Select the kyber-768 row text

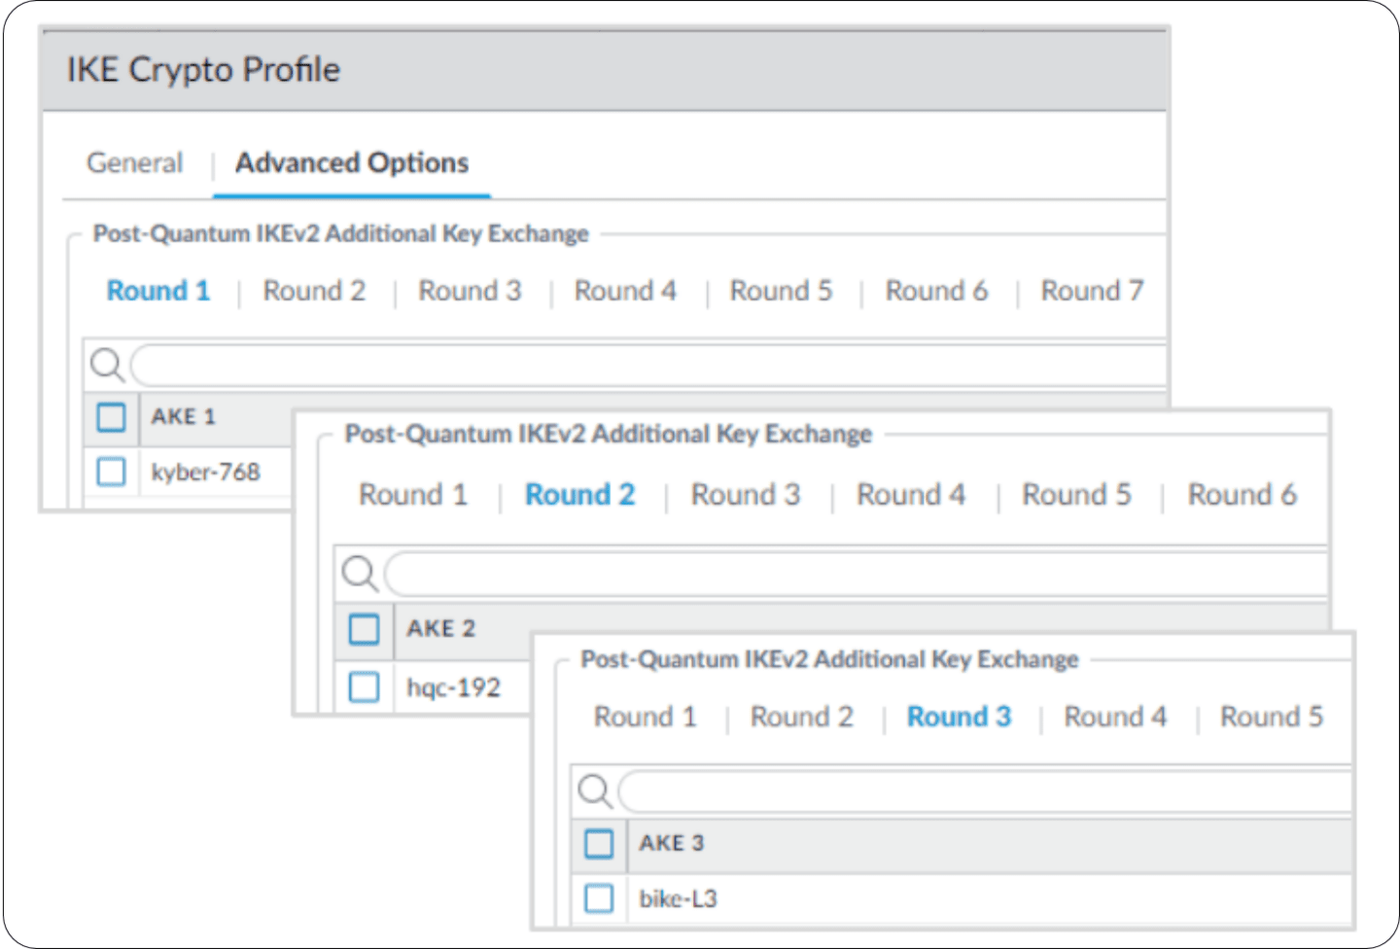[x=206, y=471]
